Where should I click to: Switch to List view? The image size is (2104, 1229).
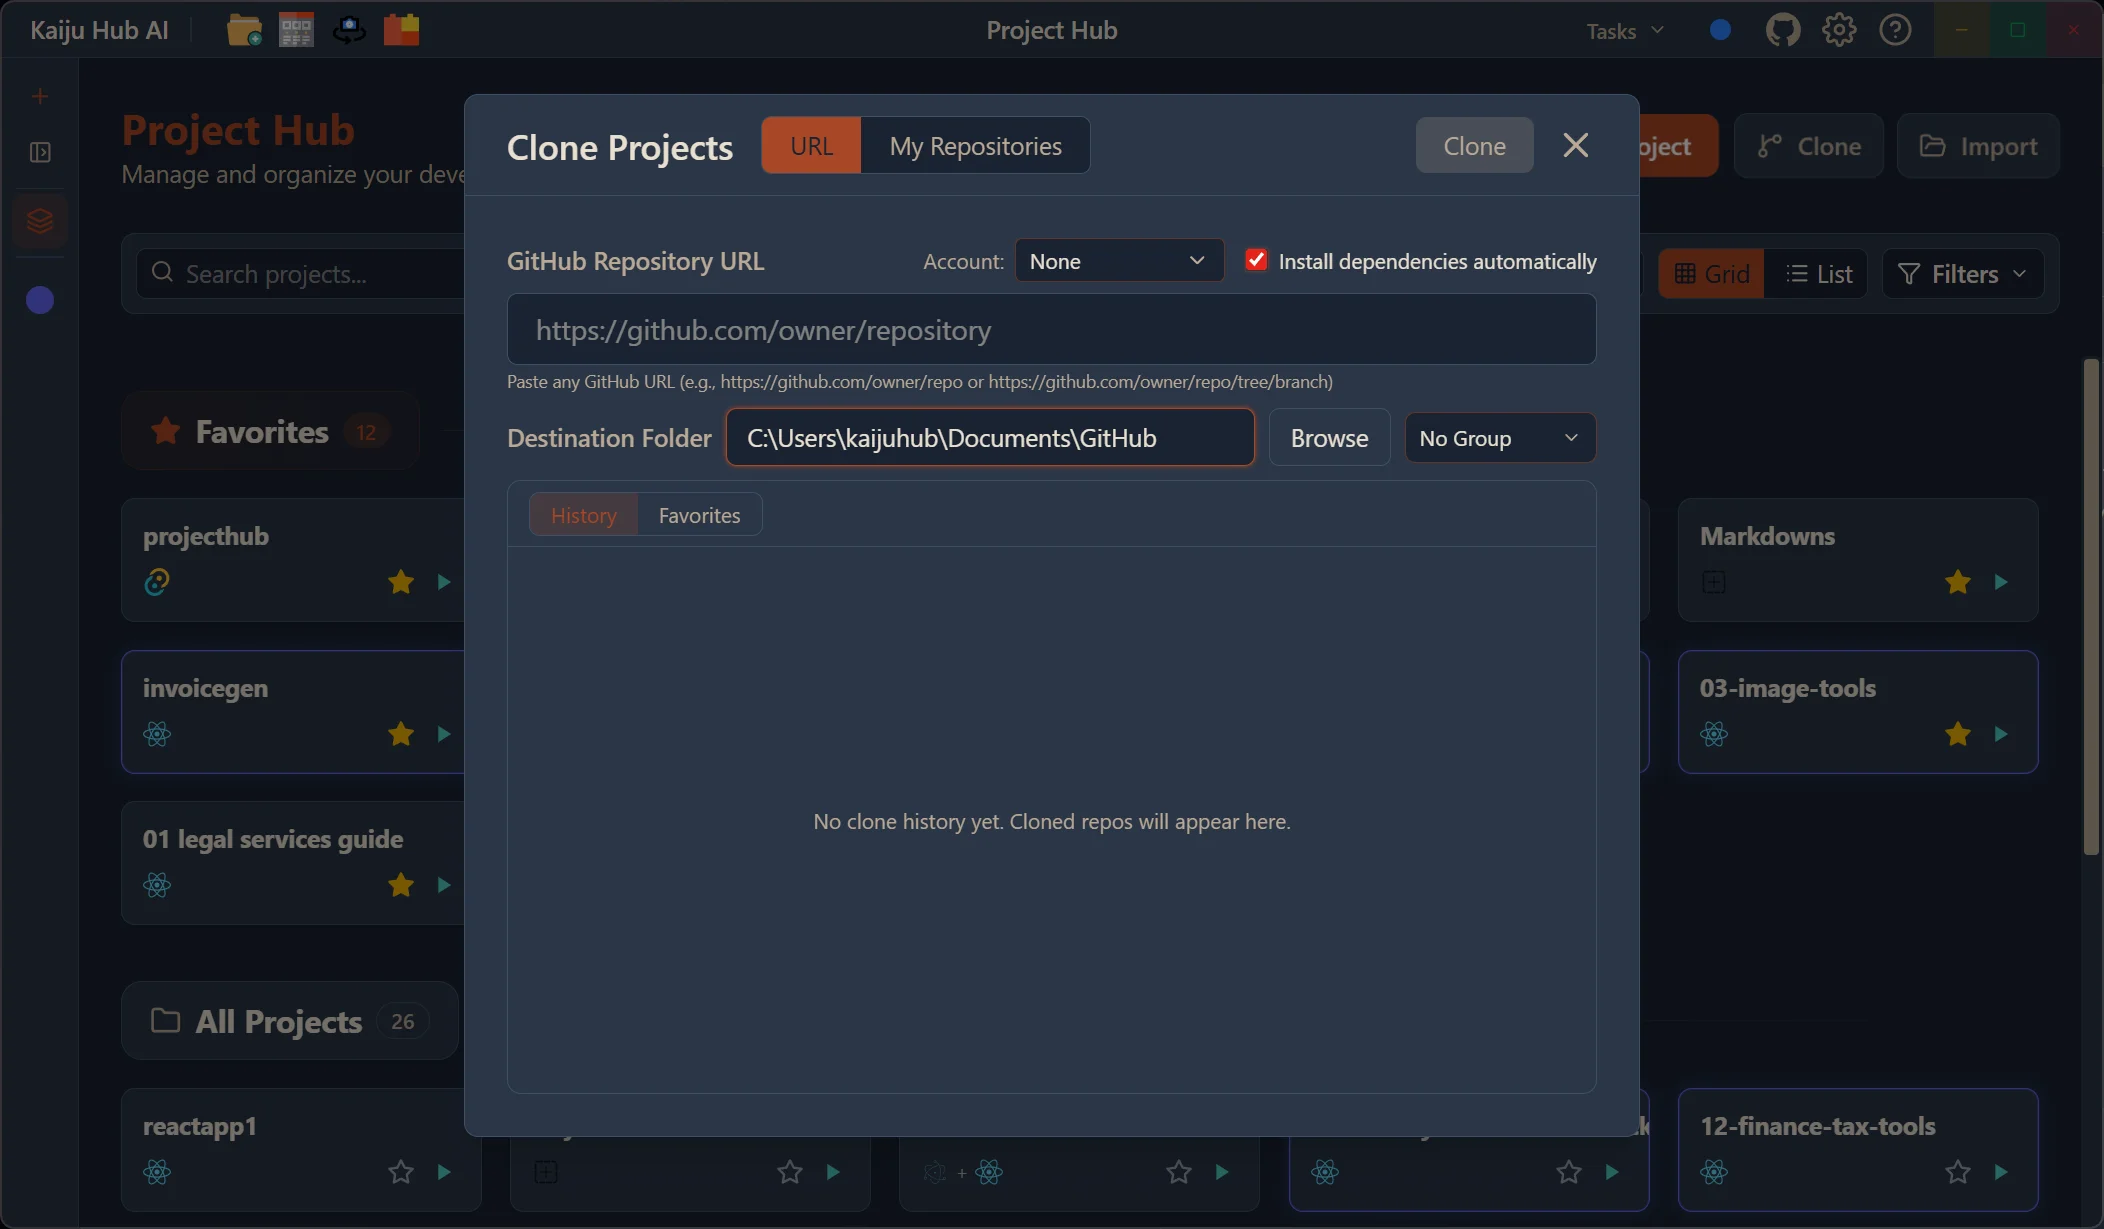pyautogui.click(x=1817, y=274)
